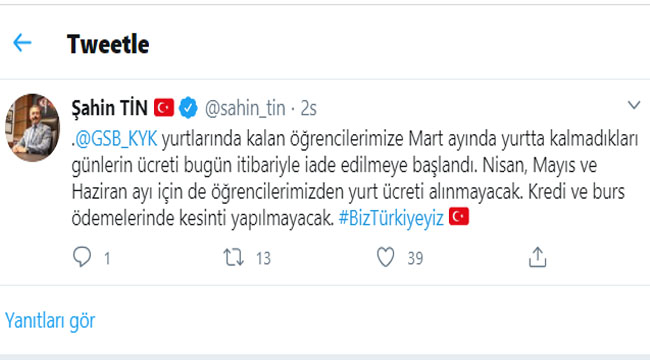Click the reply count 1

pos(107,258)
